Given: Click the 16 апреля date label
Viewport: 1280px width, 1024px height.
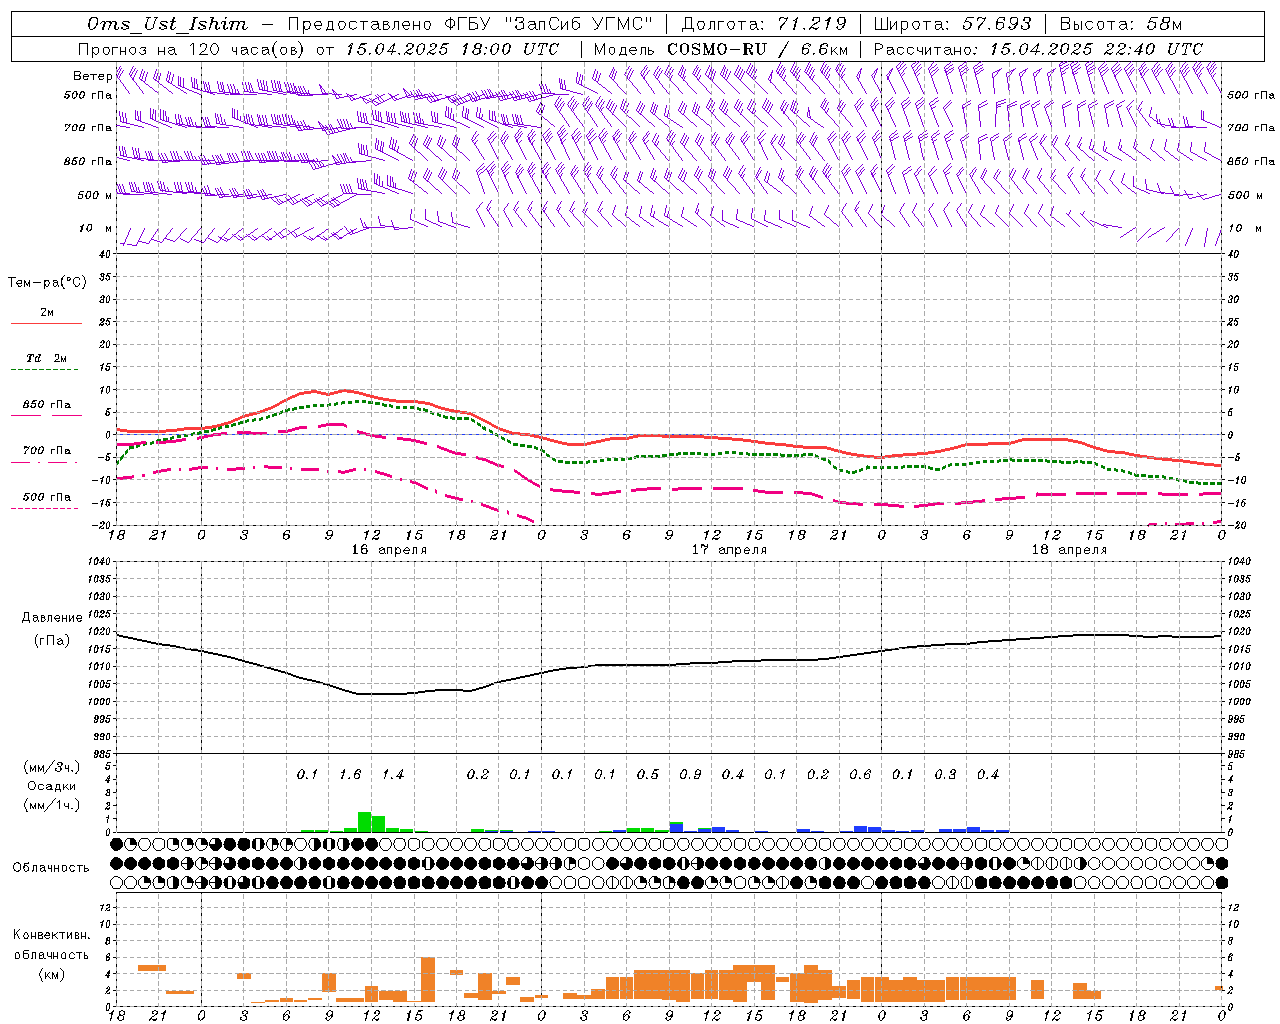Looking at the screenshot, I should [389, 550].
